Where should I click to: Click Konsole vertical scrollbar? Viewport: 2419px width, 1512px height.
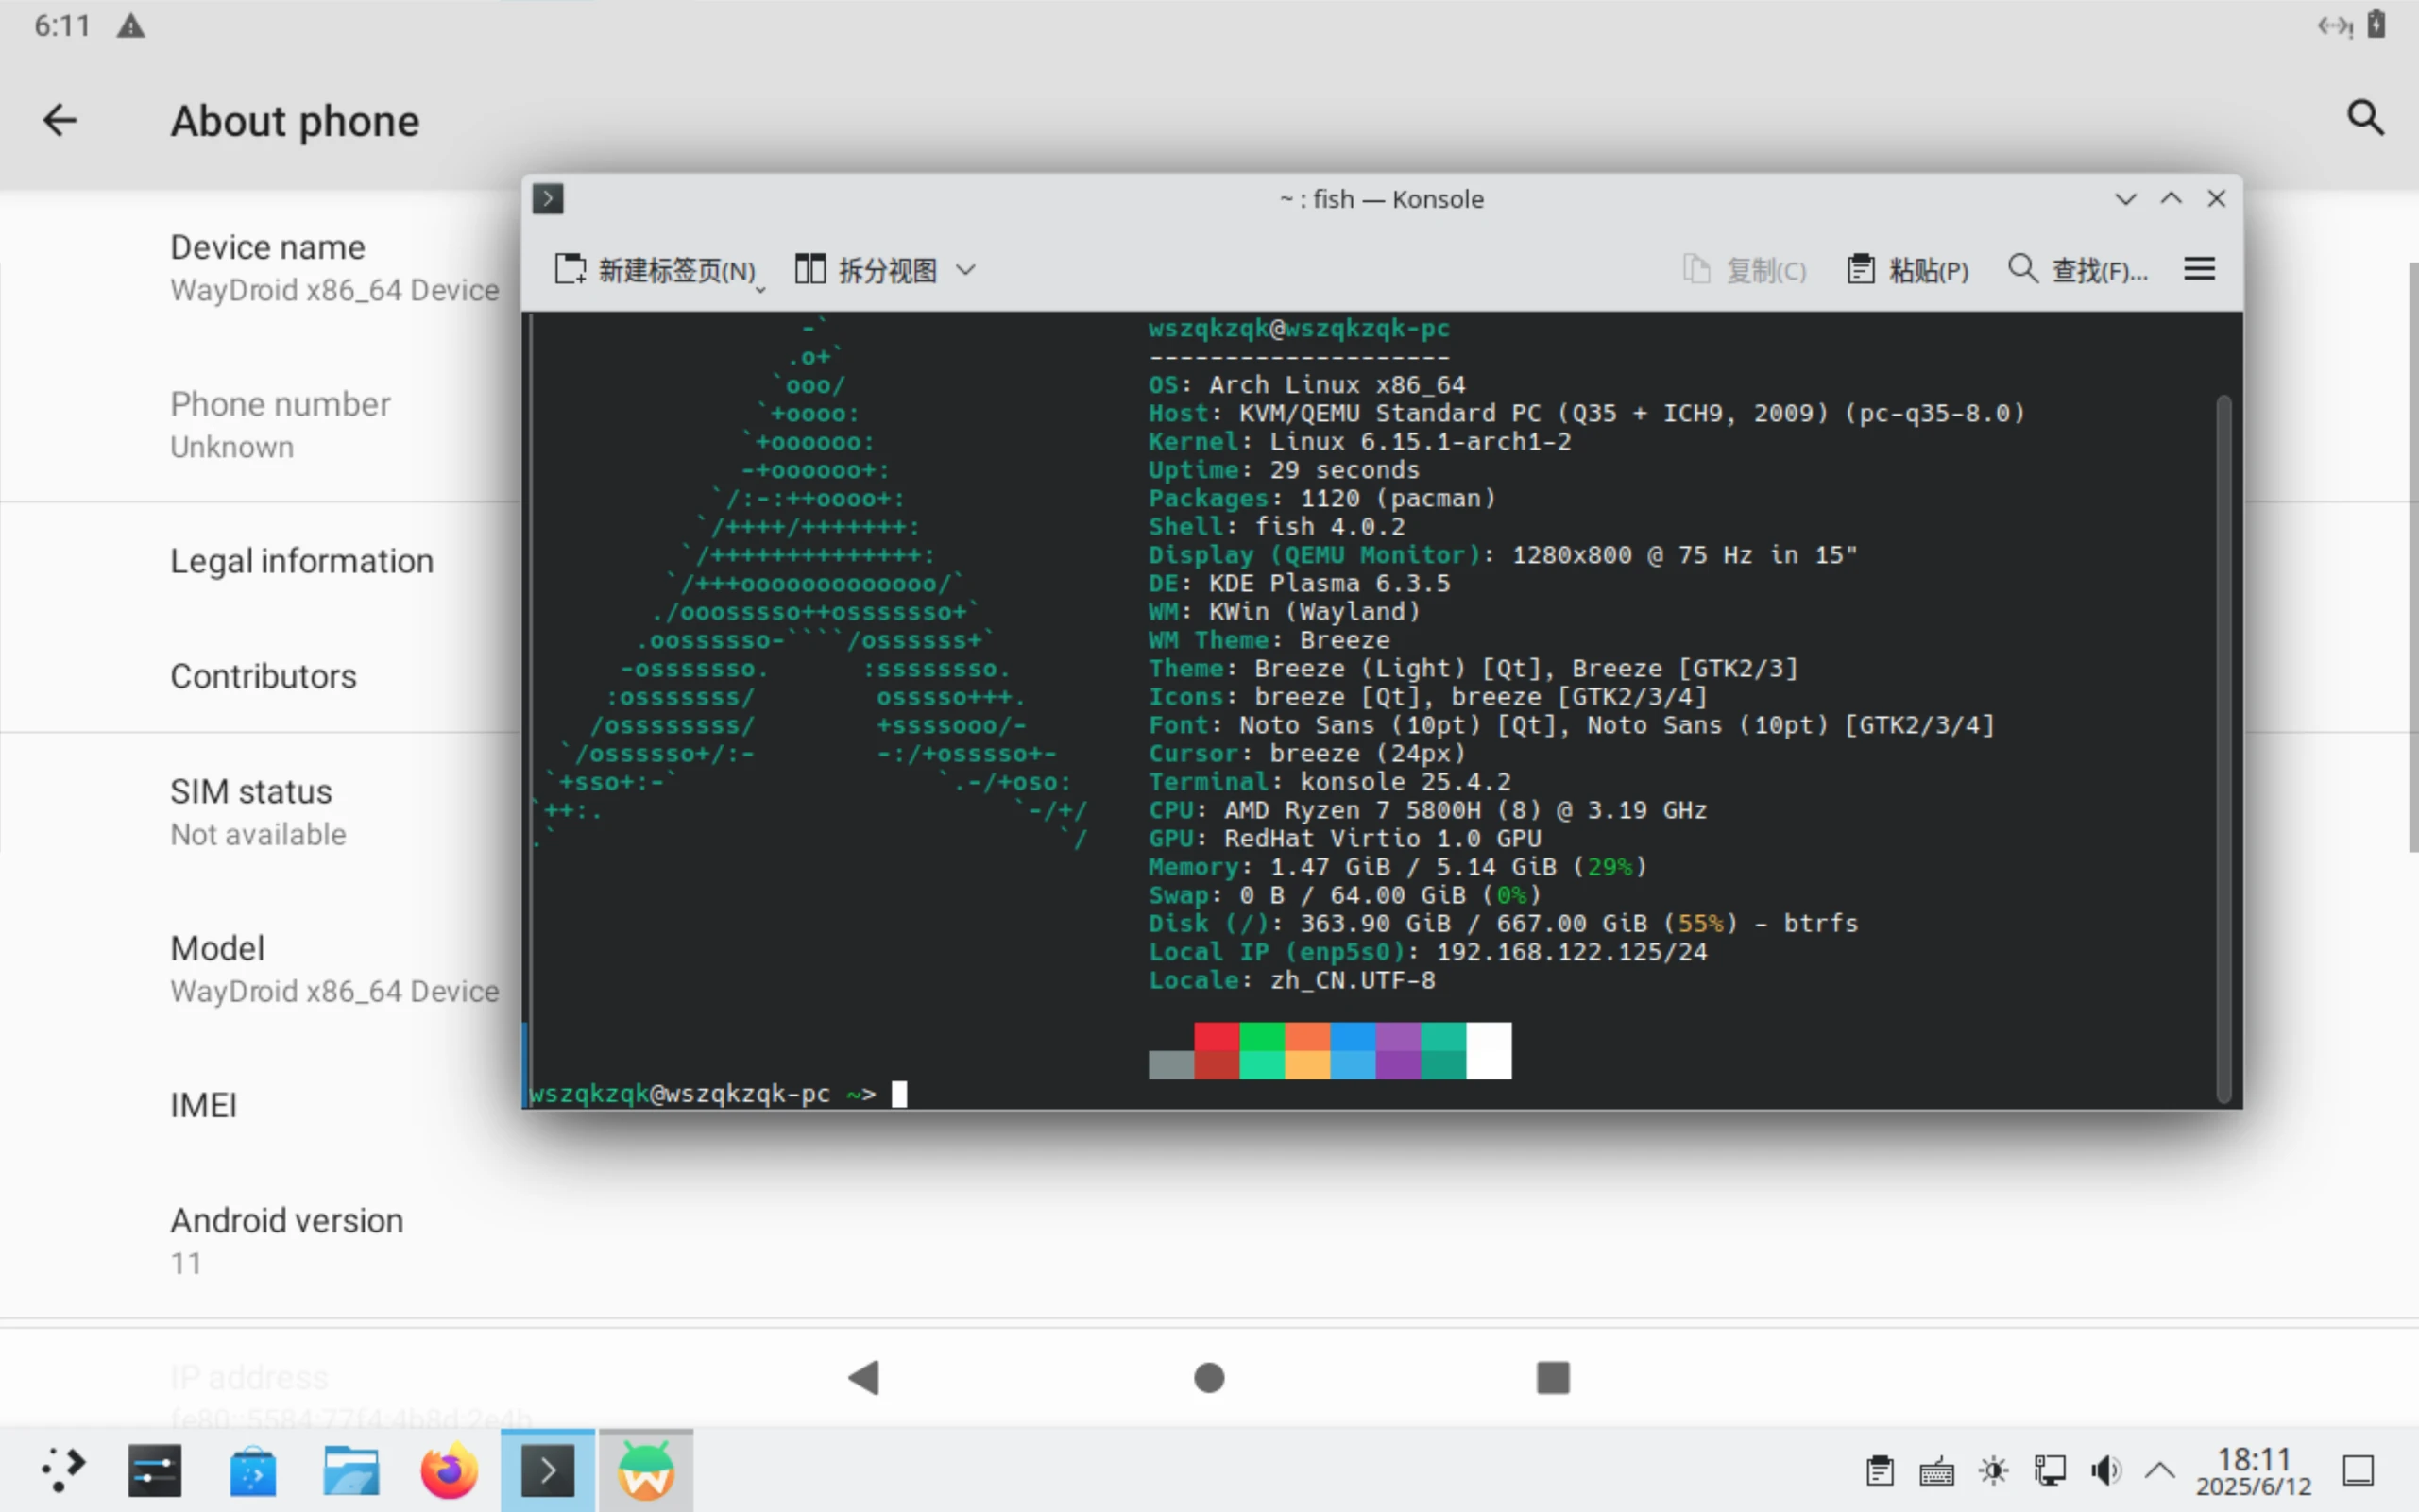[2224, 750]
